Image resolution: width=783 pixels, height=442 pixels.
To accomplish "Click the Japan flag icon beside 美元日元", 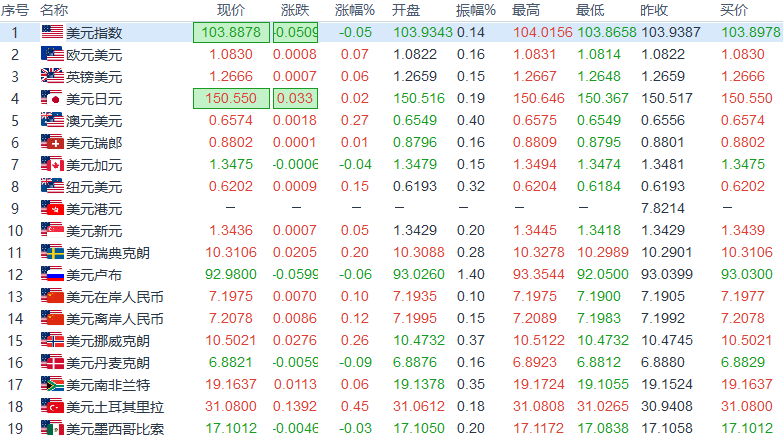I will pyautogui.click(x=52, y=98).
